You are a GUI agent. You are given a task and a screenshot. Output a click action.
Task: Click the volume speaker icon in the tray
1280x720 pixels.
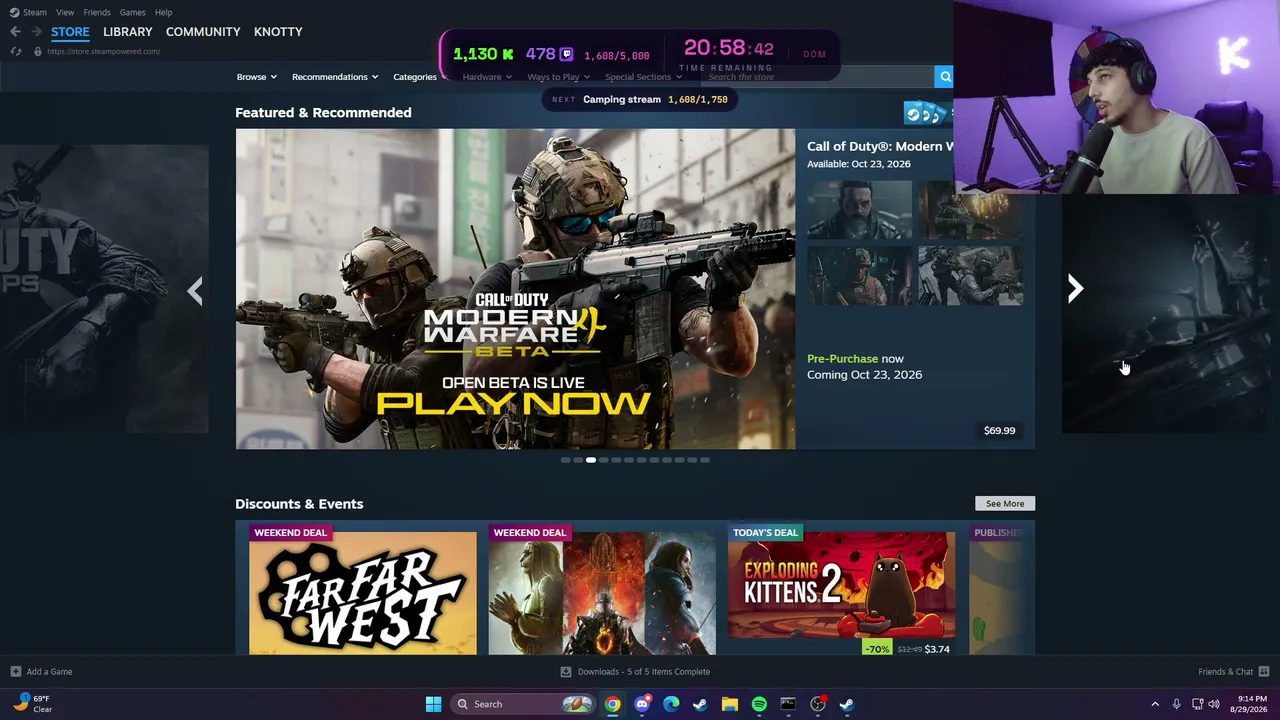[x=1214, y=704]
